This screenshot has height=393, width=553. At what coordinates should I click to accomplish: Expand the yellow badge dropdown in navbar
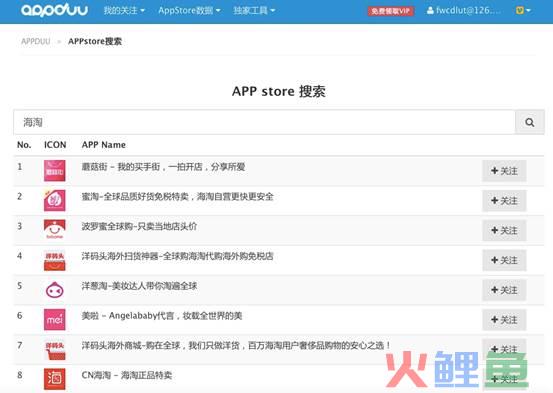[523, 11]
